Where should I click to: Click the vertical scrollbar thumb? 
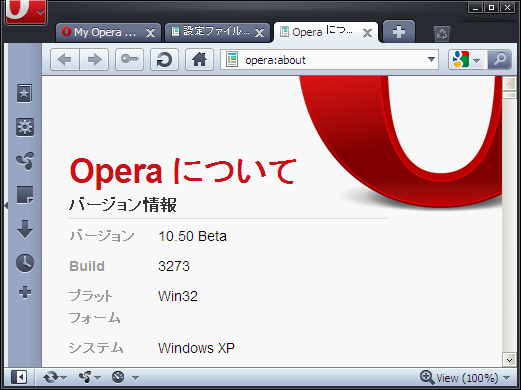(x=509, y=95)
